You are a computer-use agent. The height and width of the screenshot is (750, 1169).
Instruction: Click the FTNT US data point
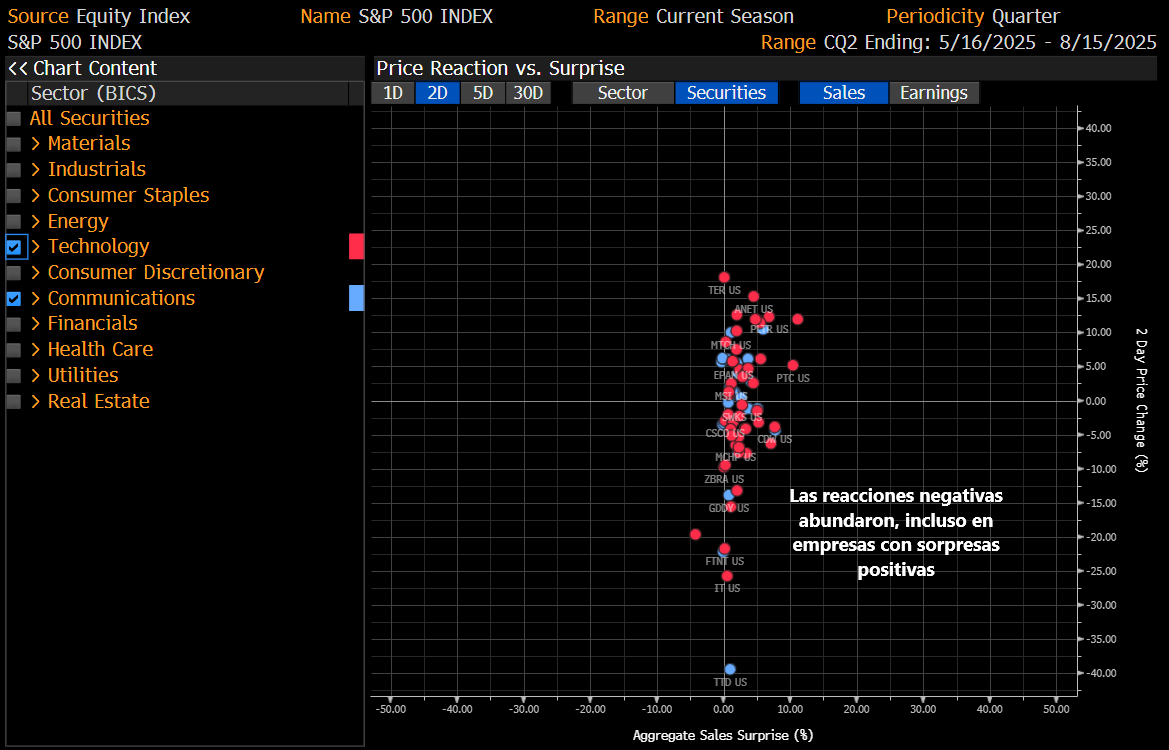[x=724, y=549]
